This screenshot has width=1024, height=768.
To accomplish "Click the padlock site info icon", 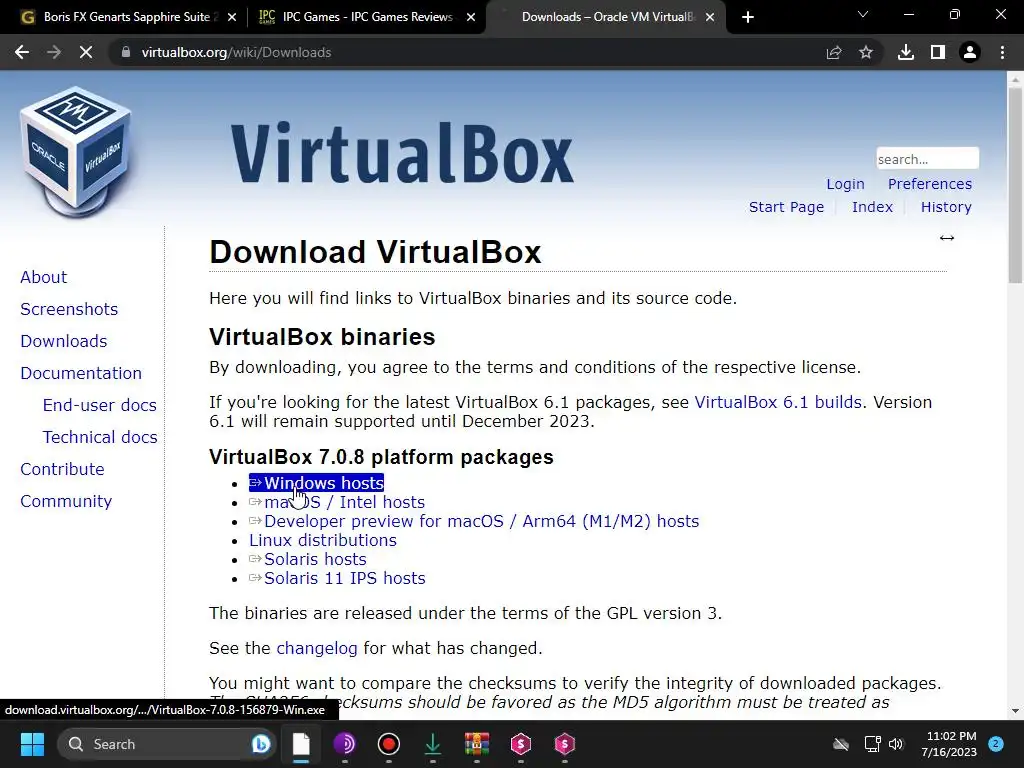I will (x=126, y=52).
